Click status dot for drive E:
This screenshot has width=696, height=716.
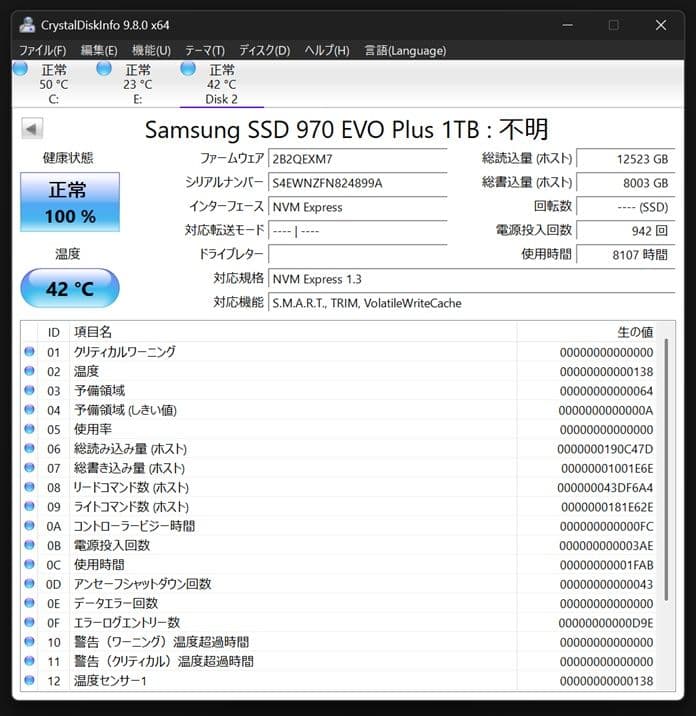point(104,69)
